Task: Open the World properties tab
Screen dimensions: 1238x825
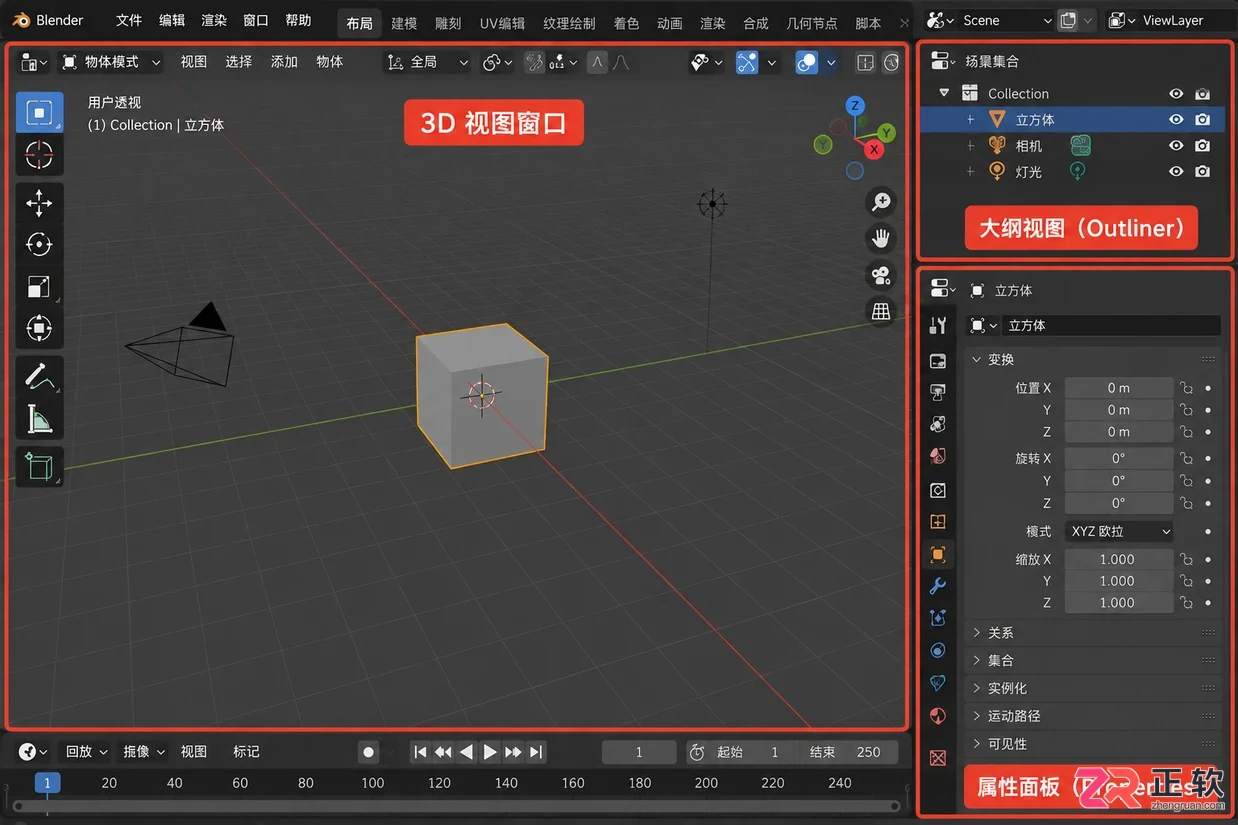Action: point(938,490)
